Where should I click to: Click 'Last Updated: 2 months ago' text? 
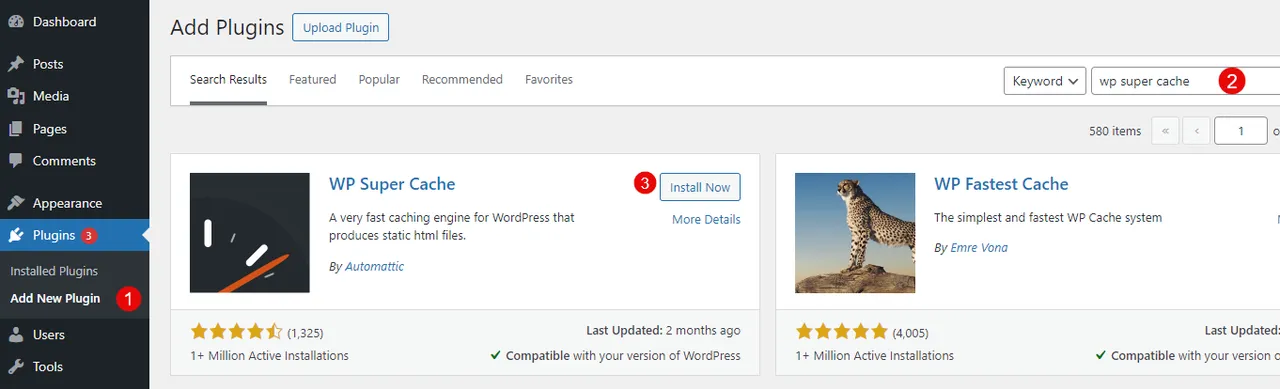[x=663, y=330]
